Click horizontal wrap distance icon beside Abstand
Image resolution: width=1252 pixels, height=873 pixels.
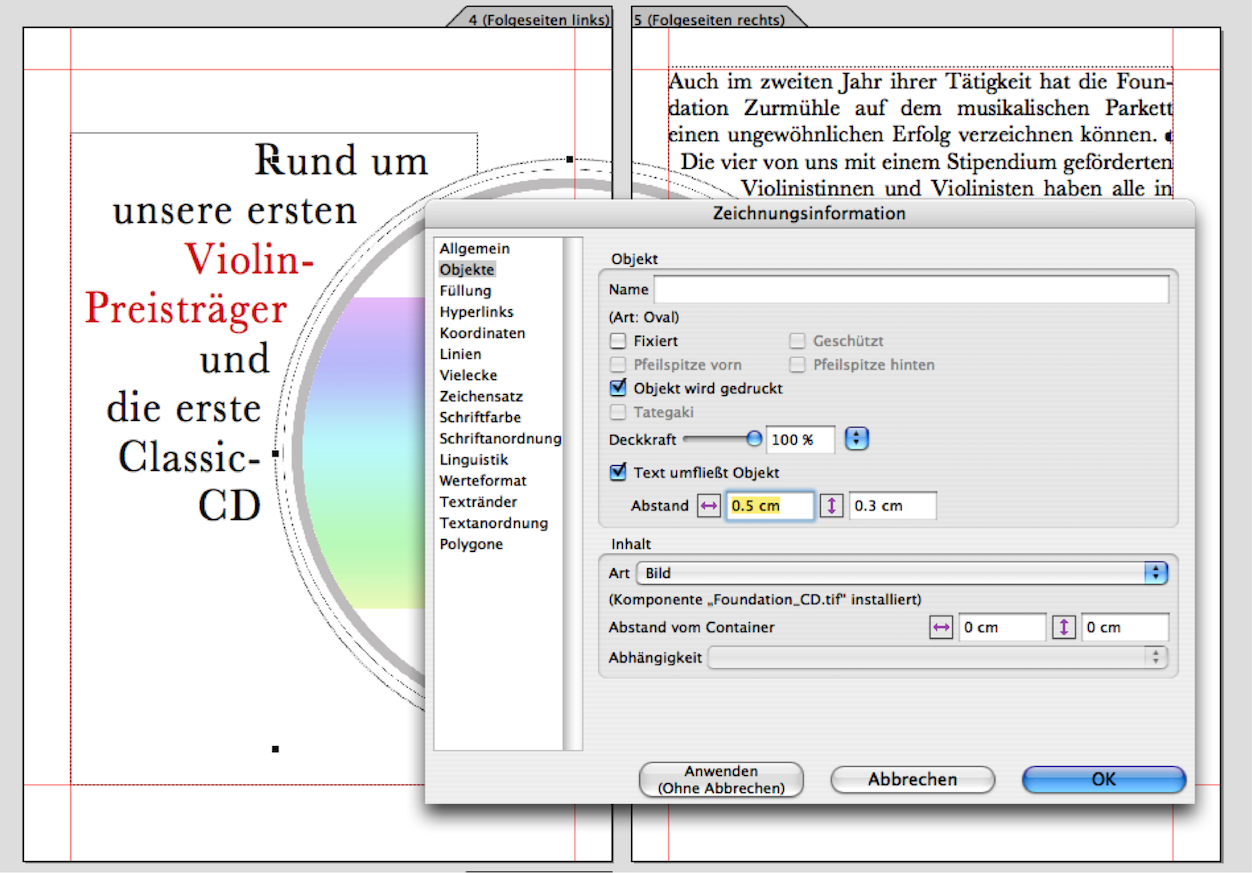pos(709,507)
